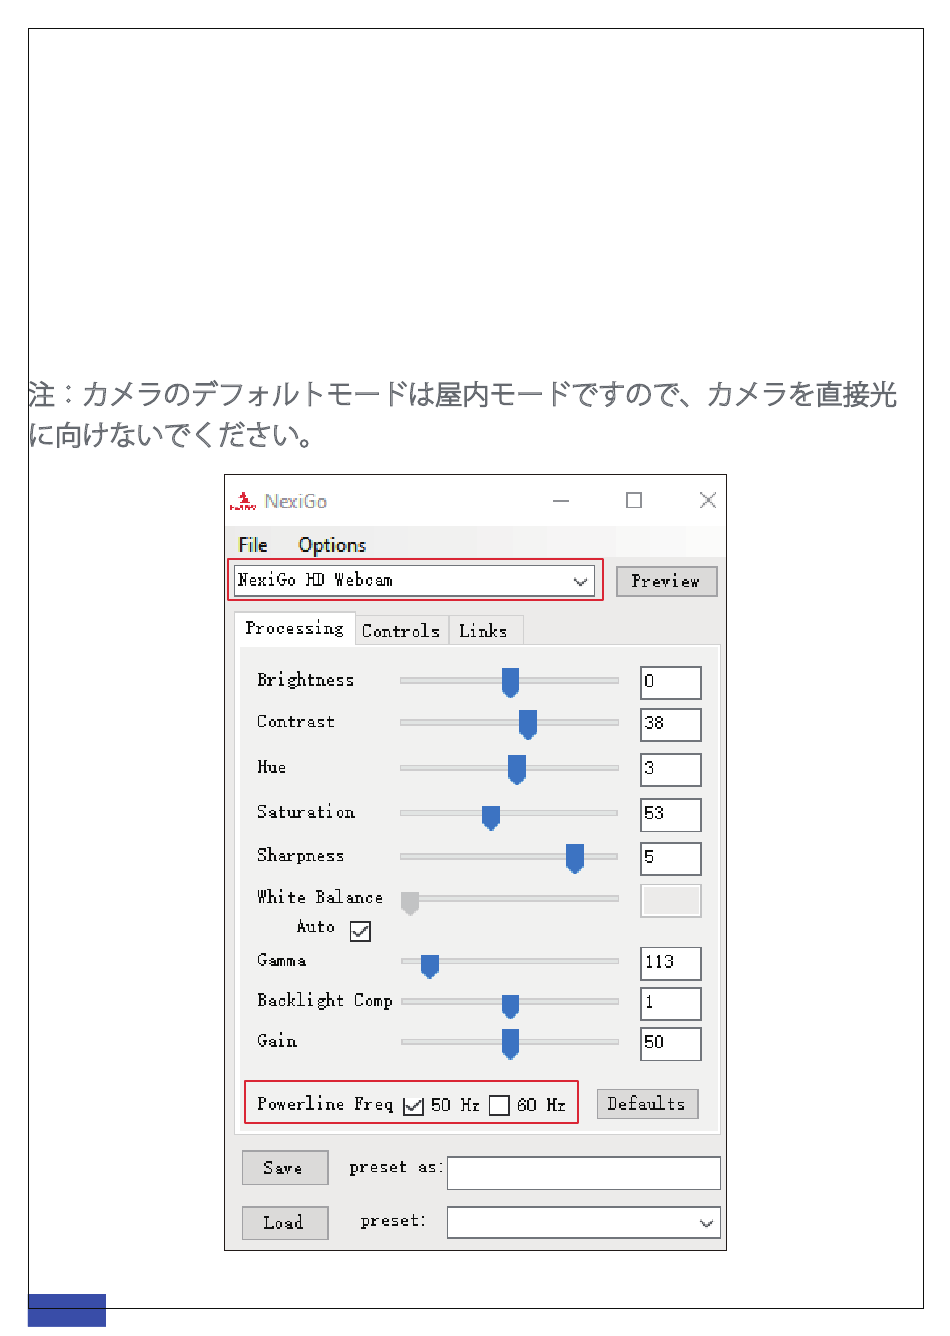The image size is (950, 1336).
Task: Click the 'preset as' name field
Action: [x=584, y=1173]
